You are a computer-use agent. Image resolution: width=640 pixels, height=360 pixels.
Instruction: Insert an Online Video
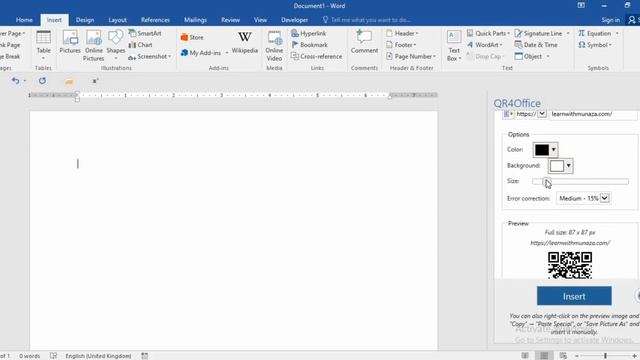click(x=274, y=46)
